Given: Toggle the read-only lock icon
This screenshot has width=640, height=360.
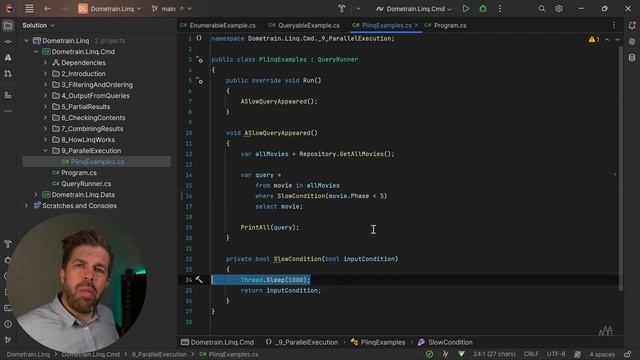Looking at the screenshot, I should point(628,354).
